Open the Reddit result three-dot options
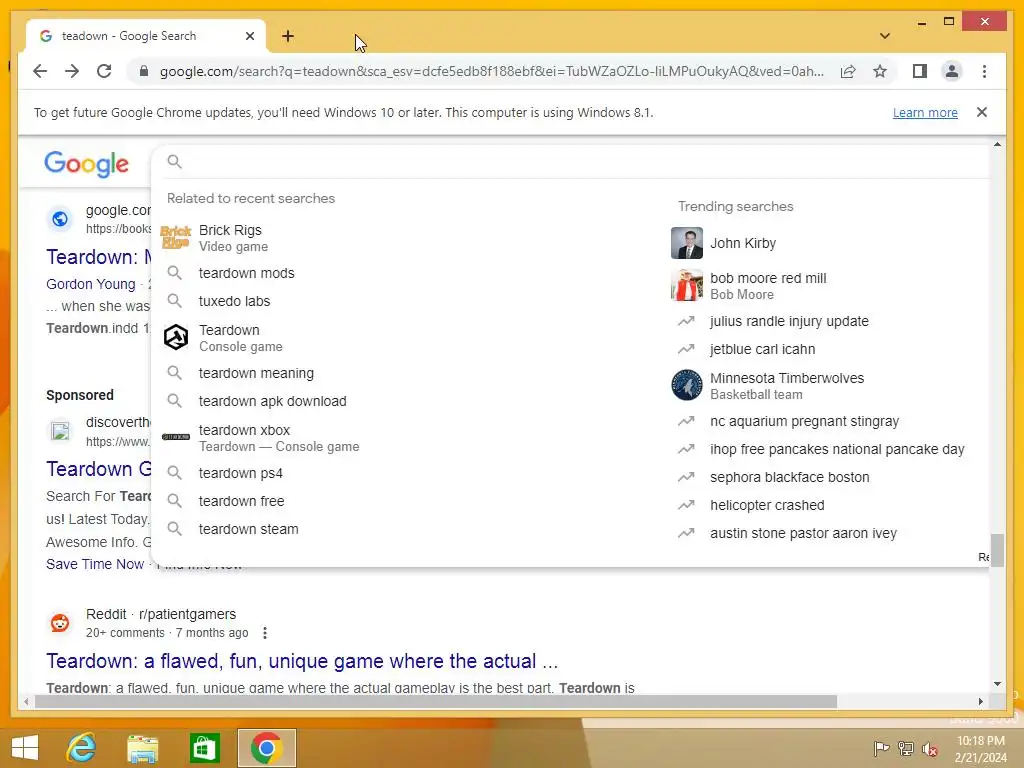Screen dimensions: 1024x768 264,633
